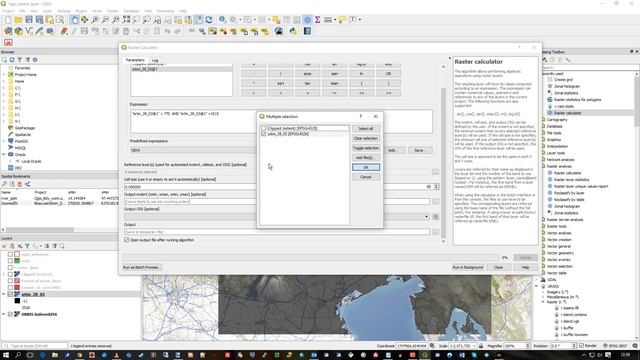Toggle visibility of the topmost layer in Layers
The width and height of the screenshot is (640, 360).
(x=10, y=254)
